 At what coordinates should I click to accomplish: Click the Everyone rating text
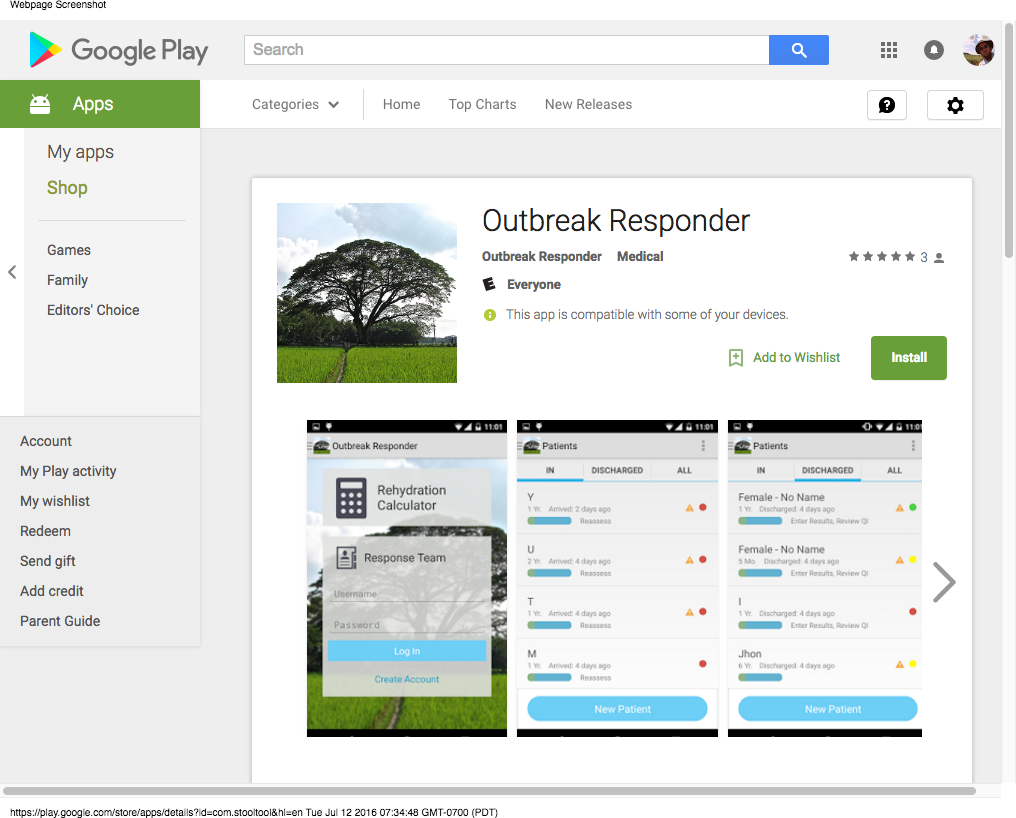533,285
